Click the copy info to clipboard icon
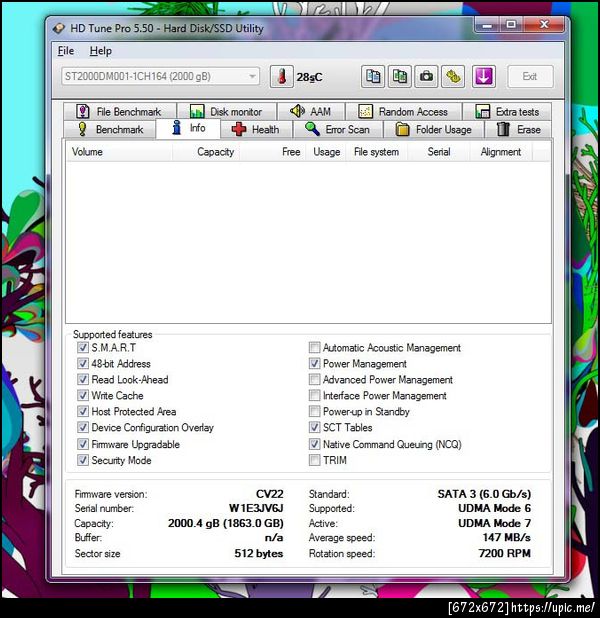Screen dimensions: 600x618 pos(373,76)
